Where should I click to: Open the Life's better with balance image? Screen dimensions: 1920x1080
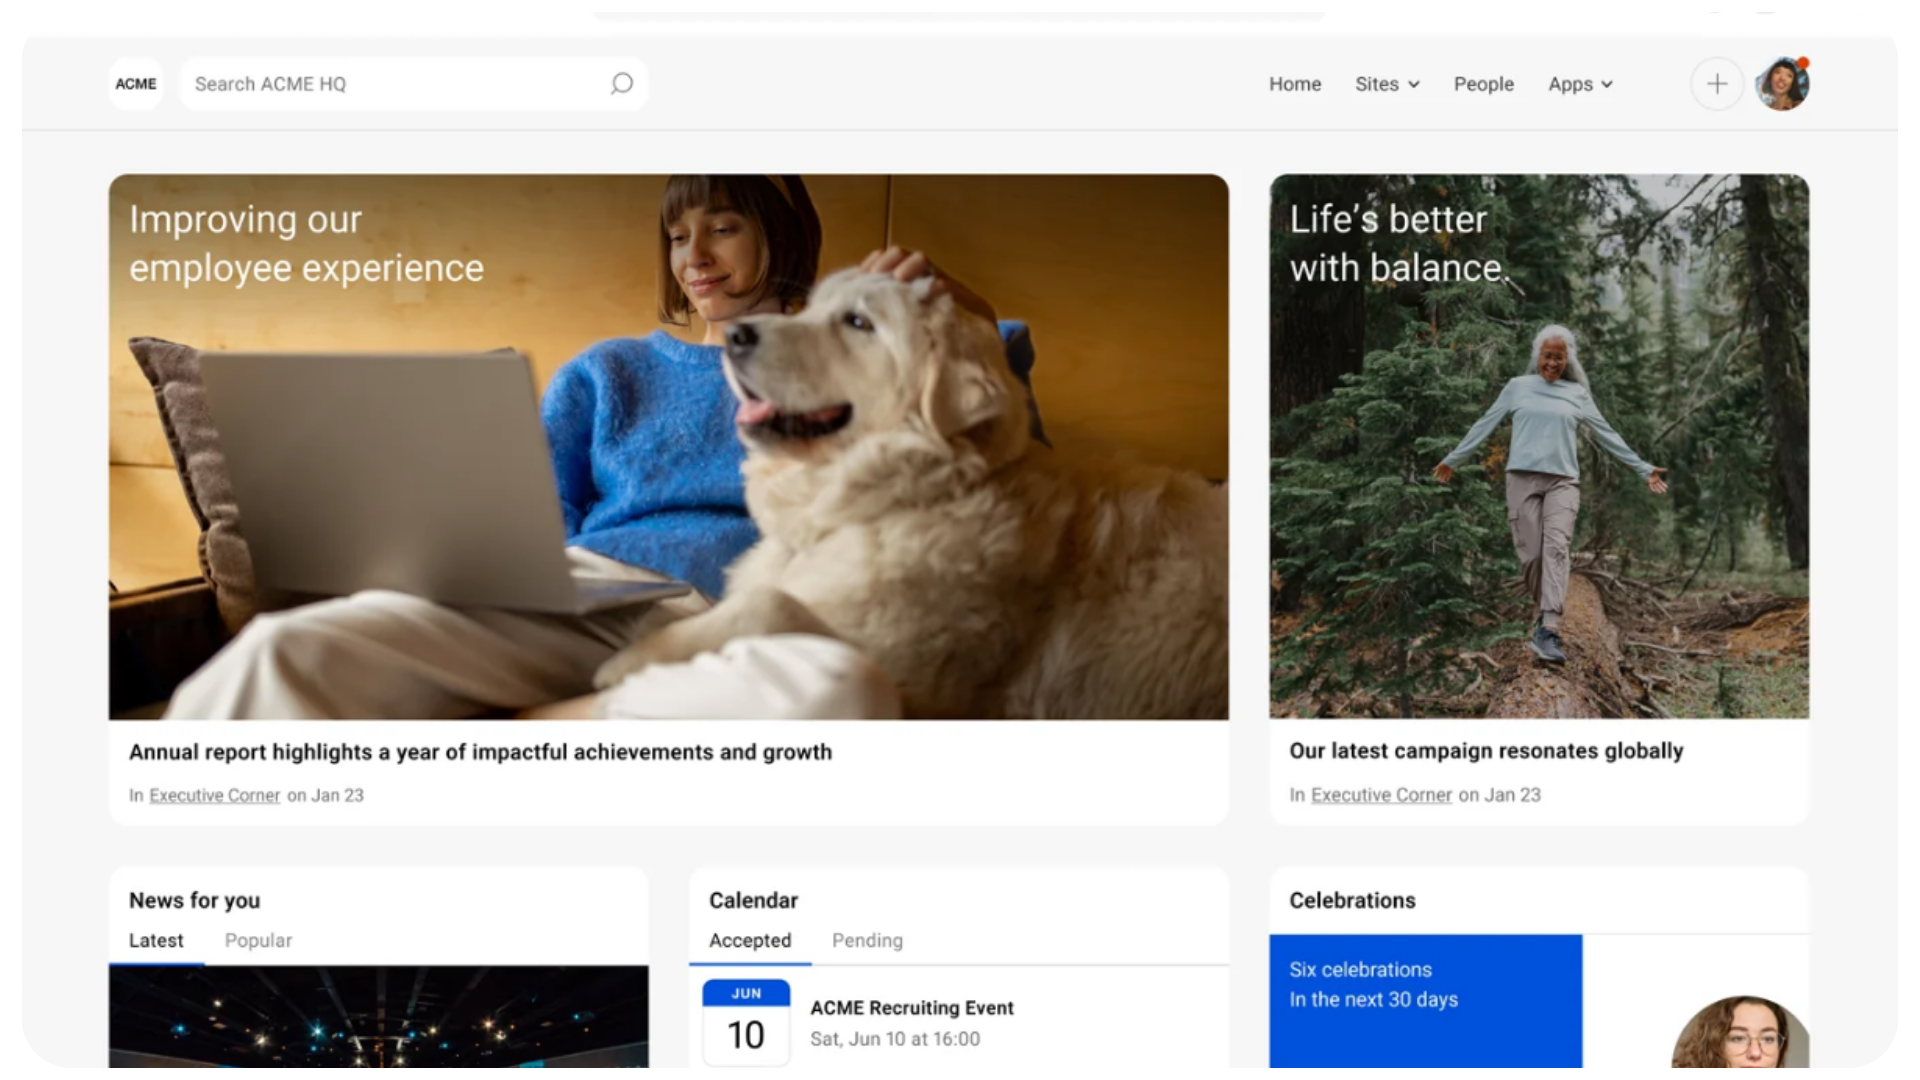(x=1539, y=446)
